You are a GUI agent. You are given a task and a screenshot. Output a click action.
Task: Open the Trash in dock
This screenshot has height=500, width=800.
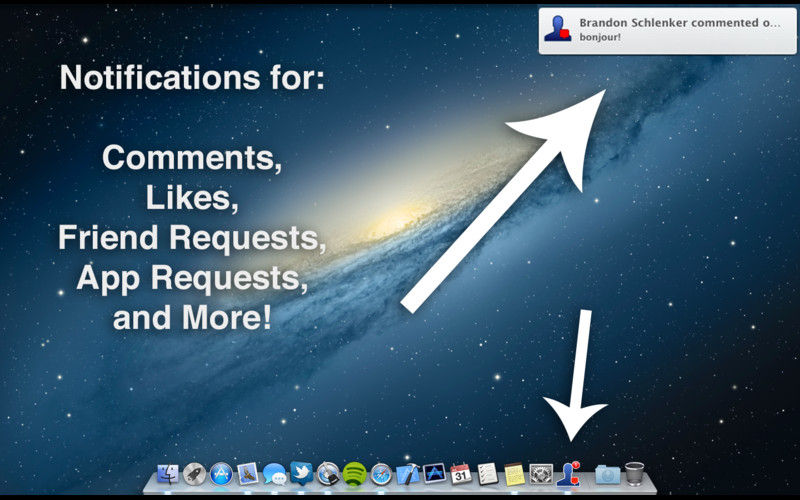635,473
